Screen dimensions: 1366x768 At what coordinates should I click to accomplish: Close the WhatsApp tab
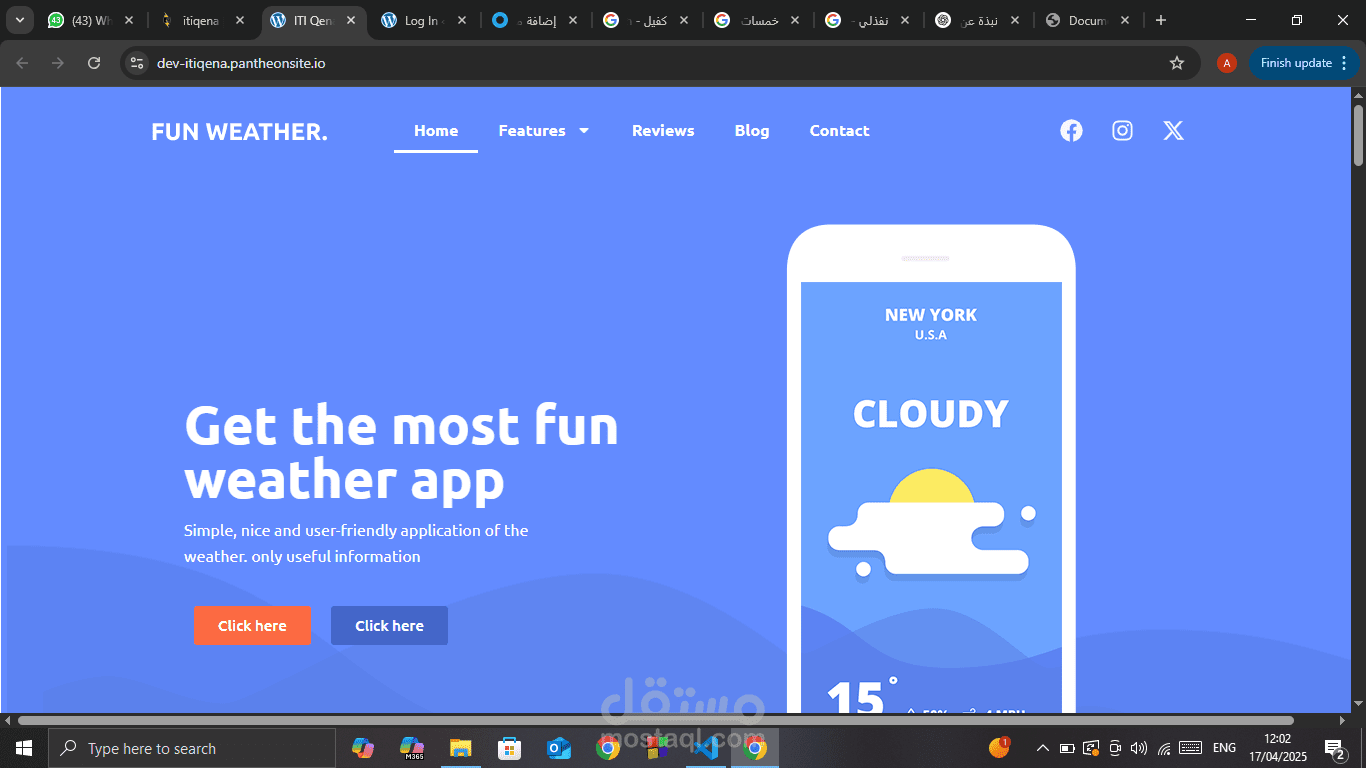(129, 20)
